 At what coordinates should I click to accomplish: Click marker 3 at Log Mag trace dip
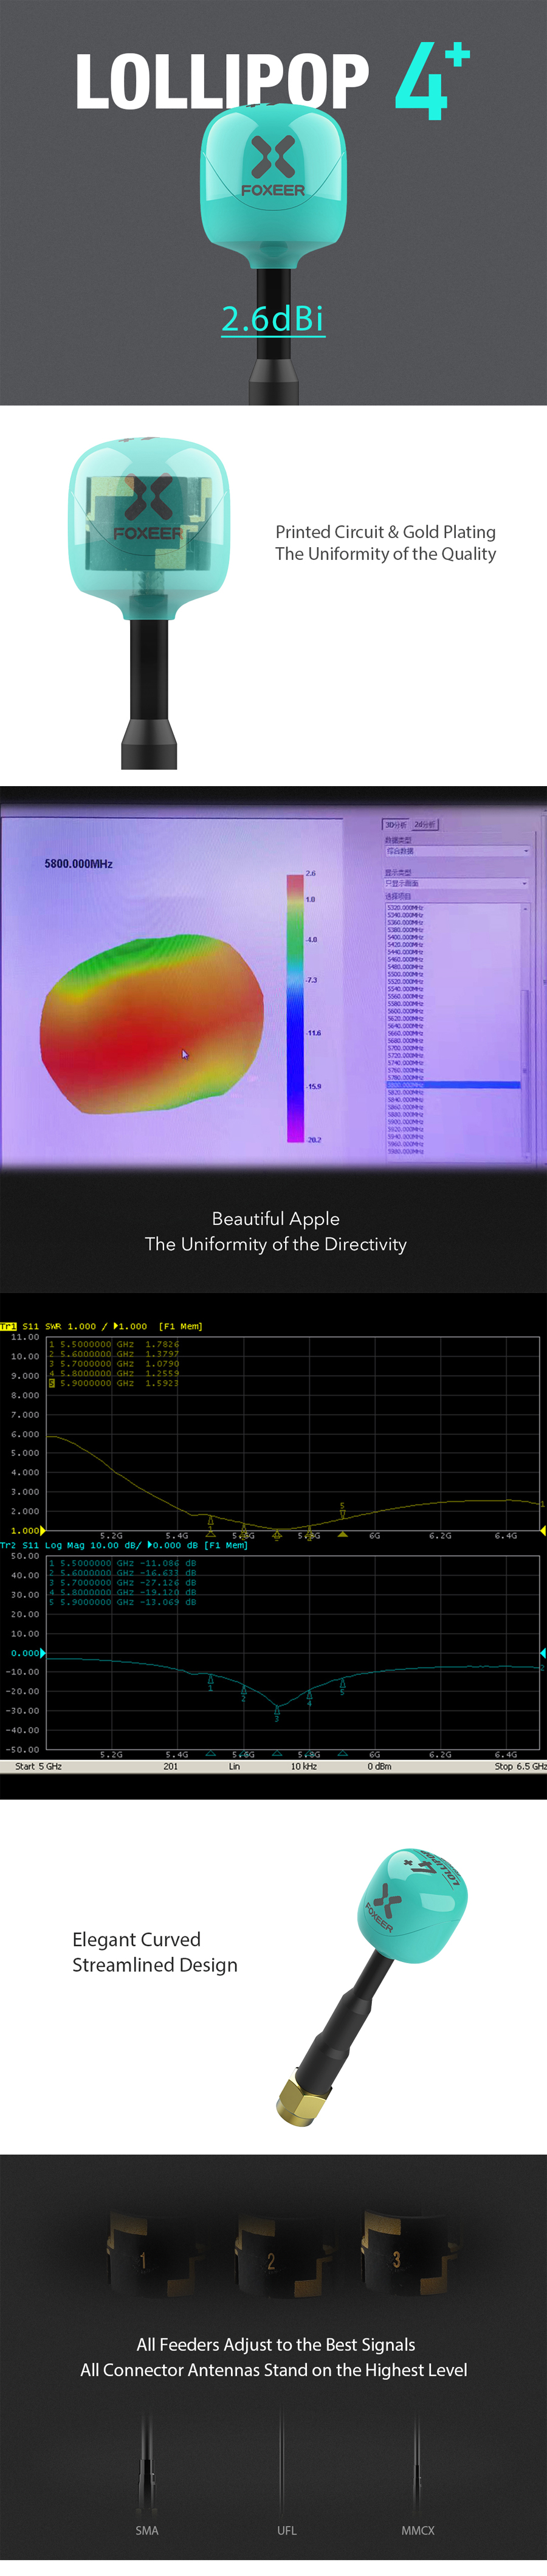point(277,1714)
